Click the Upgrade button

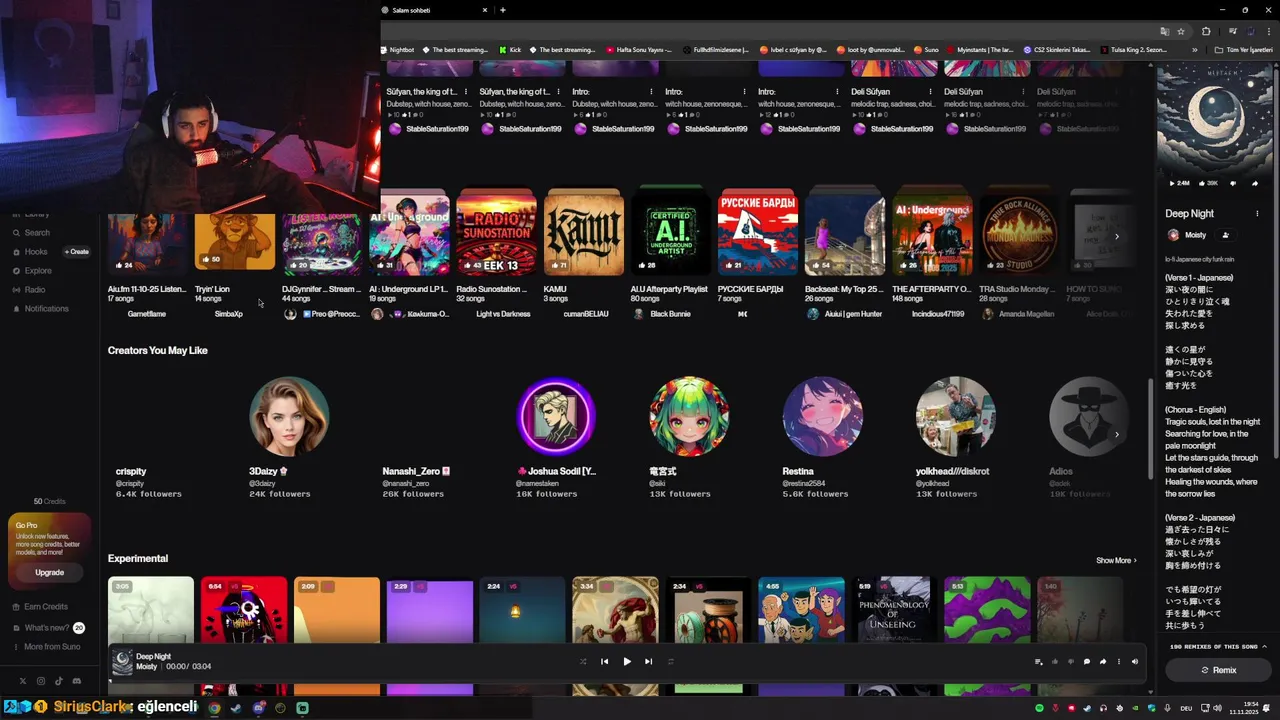[x=49, y=572]
